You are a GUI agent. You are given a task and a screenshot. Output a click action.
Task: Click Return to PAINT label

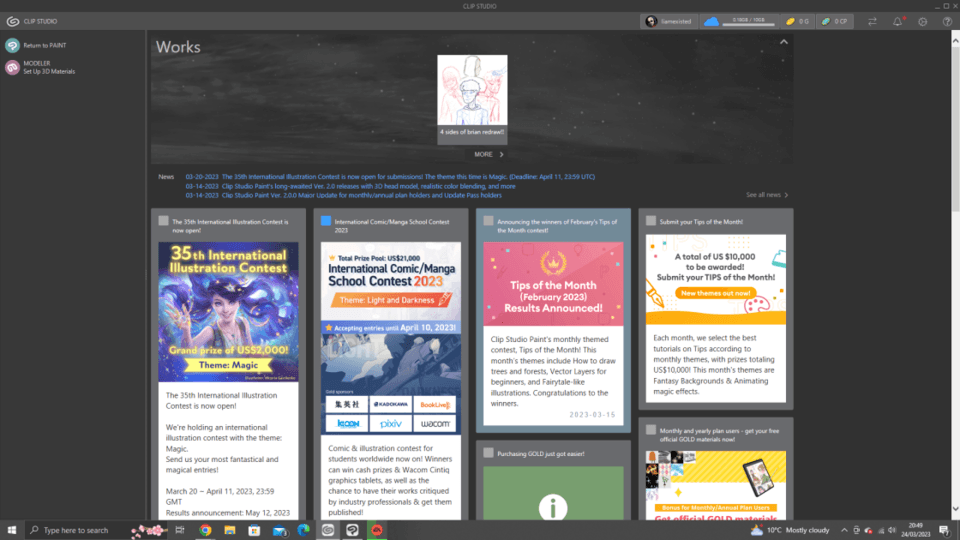45,45
